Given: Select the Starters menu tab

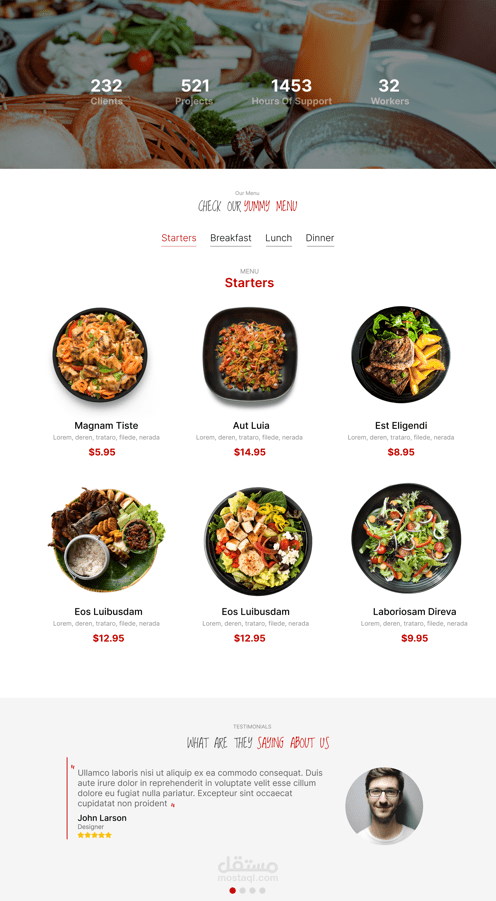Looking at the screenshot, I should pyautogui.click(x=179, y=238).
